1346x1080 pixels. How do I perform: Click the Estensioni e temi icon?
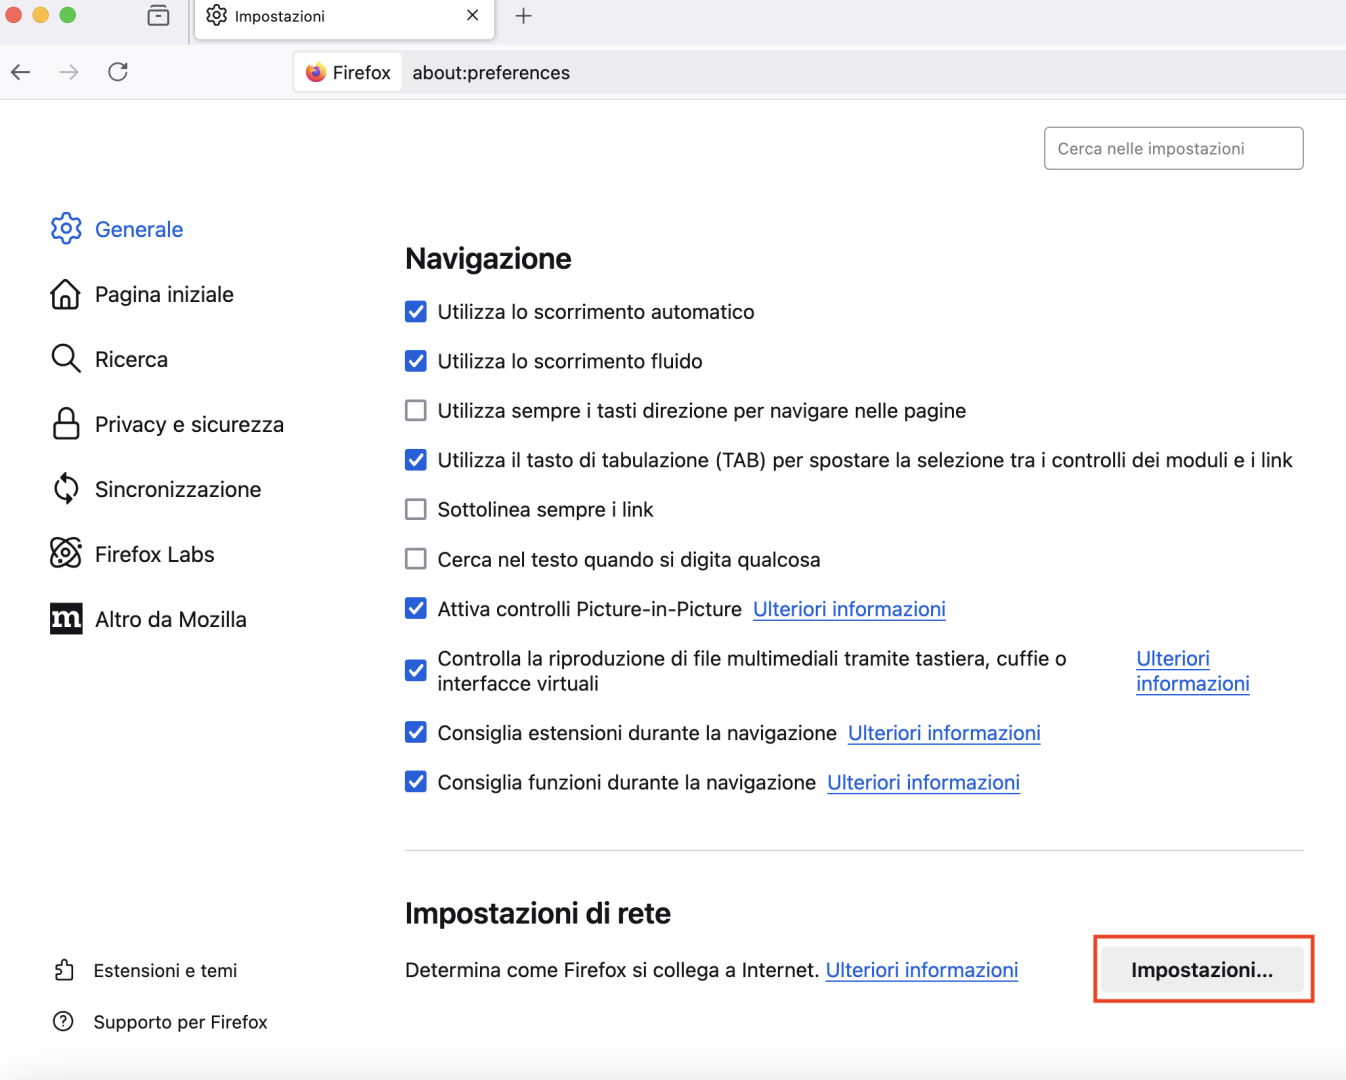pyautogui.click(x=64, y=970)
